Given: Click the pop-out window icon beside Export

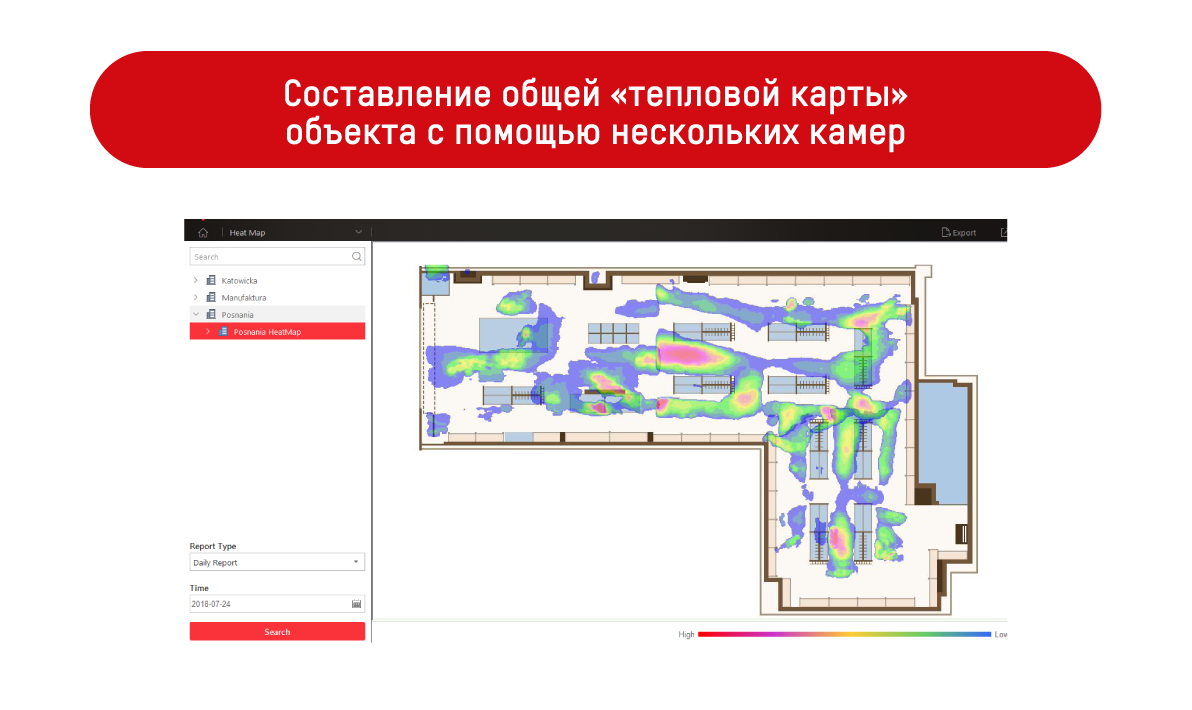Looking at the screenshot, I should pos(1002,233).
